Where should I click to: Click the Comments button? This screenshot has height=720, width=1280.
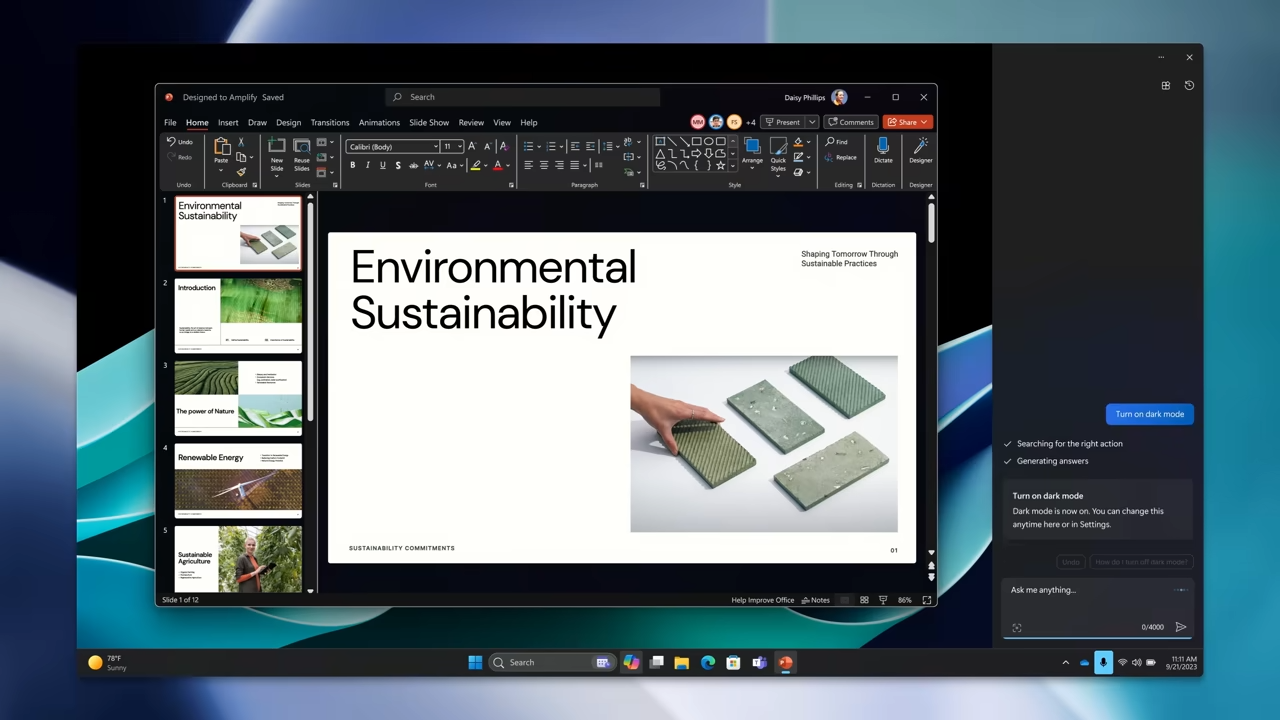[x=851, y=122]
